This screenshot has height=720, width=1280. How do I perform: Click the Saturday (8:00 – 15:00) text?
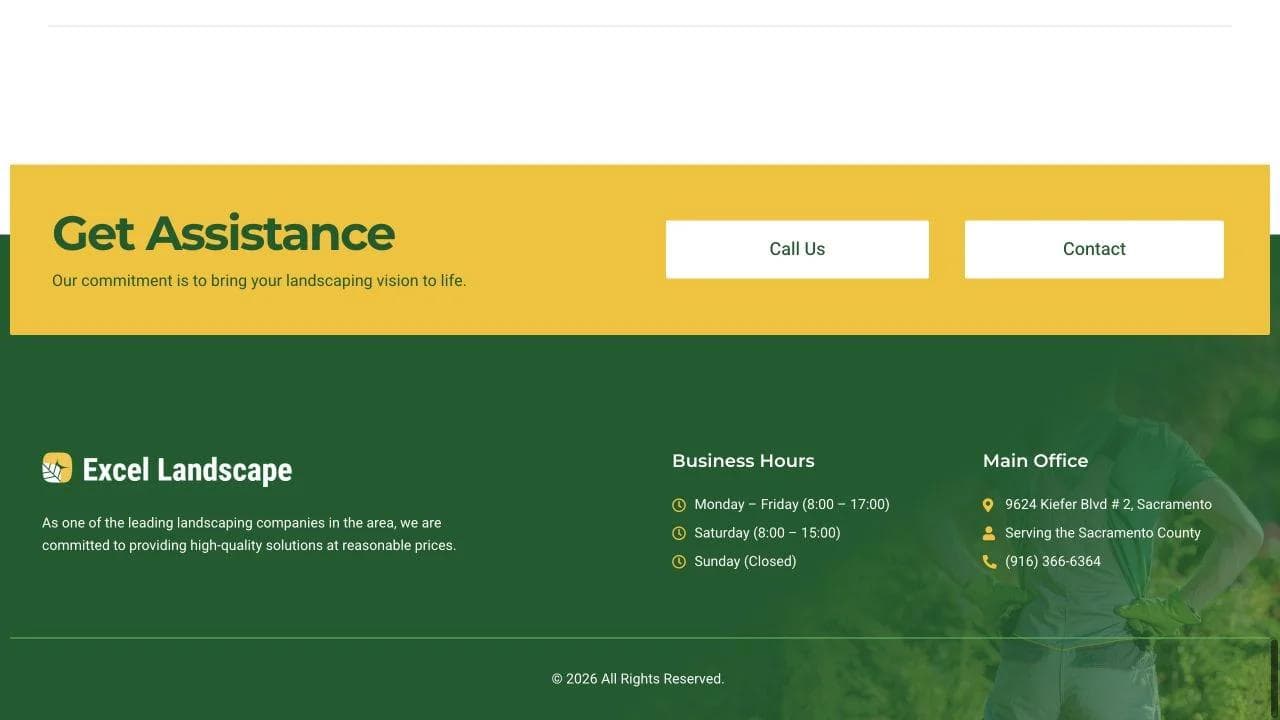click(x=767, y=533)
